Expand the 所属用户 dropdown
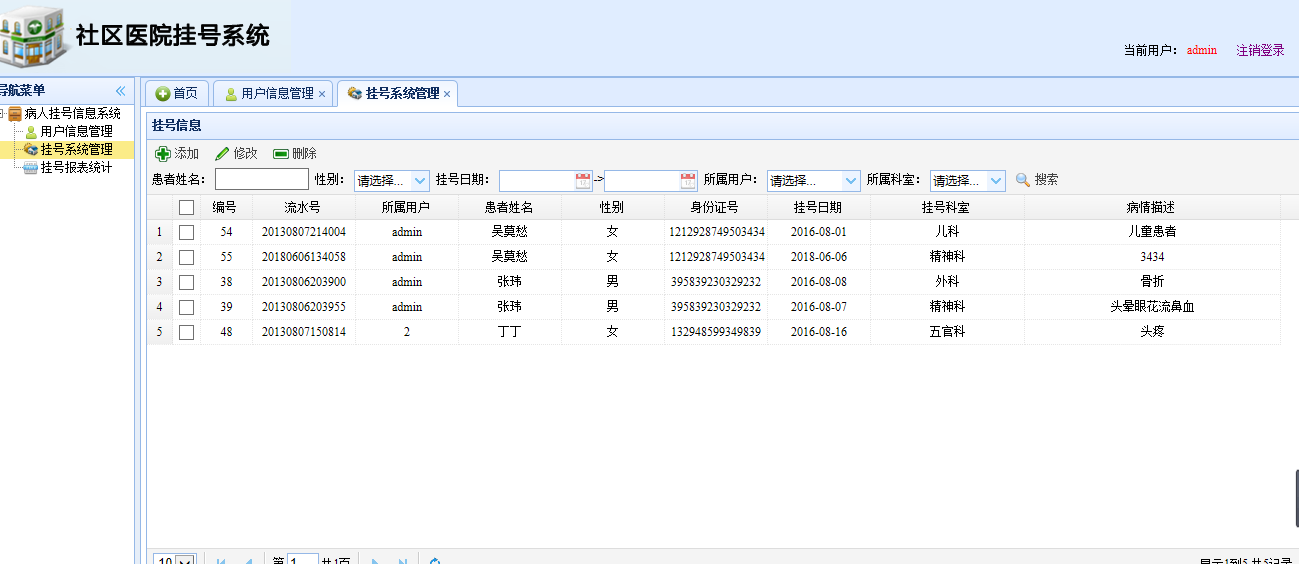Viewport: 1299px width, 564px height. [x=850, y=181]
